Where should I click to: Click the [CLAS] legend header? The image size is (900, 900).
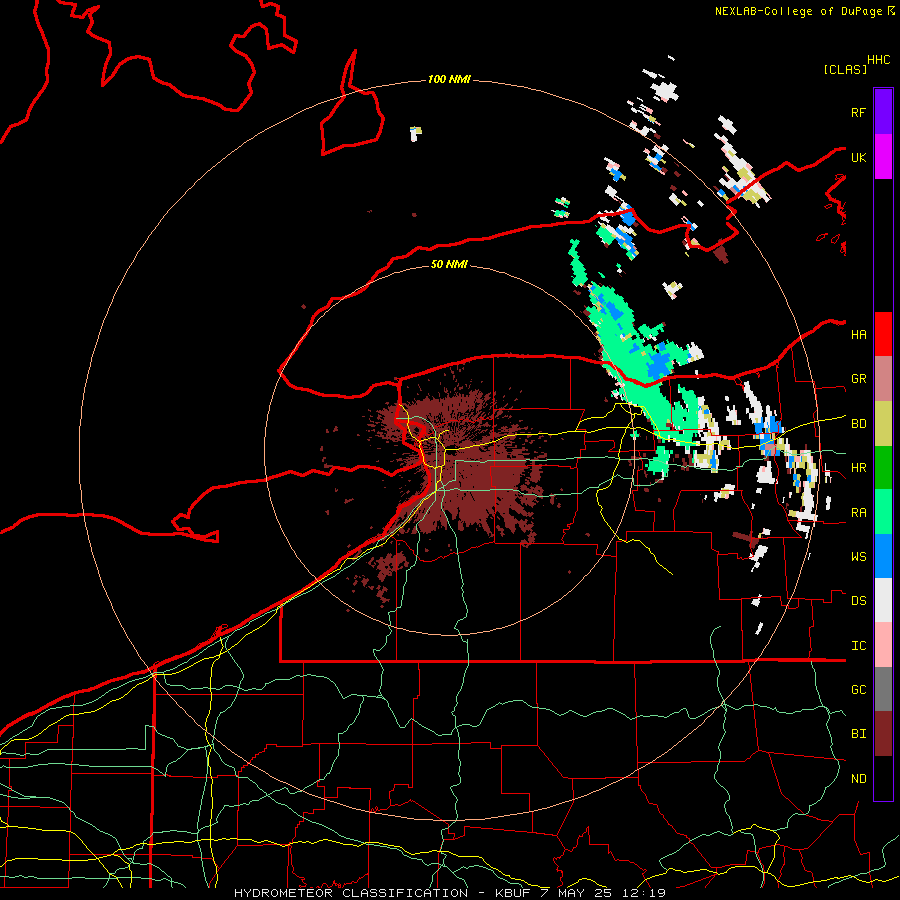coord(844,69)
